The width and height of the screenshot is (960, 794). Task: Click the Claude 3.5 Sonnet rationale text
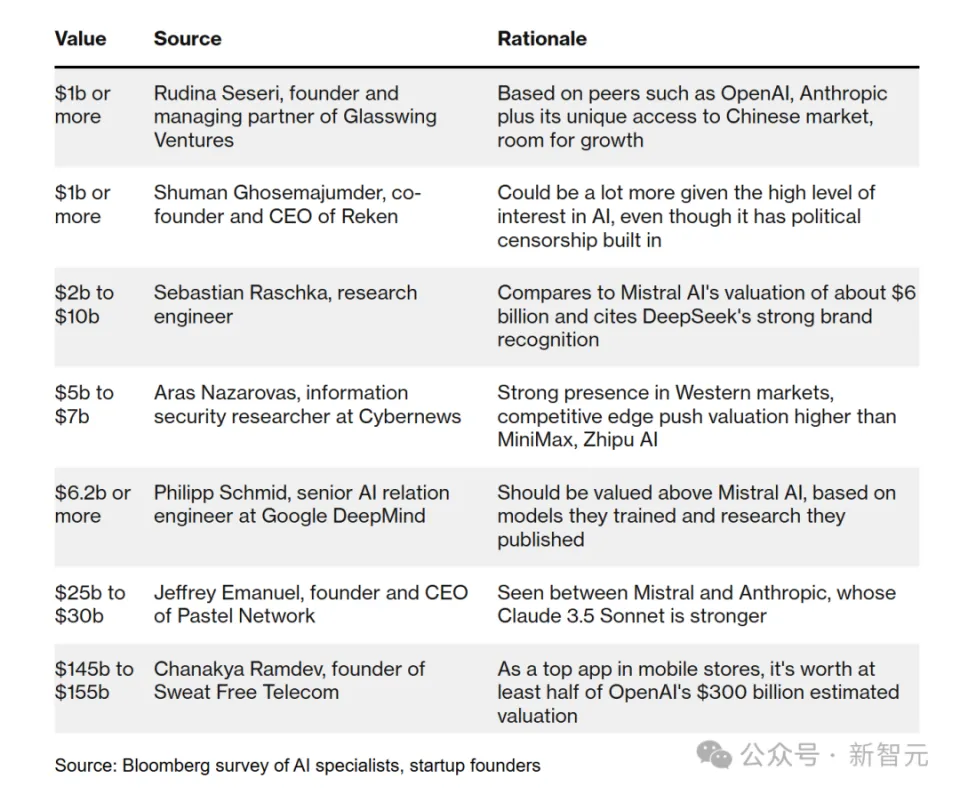[696, 603]
